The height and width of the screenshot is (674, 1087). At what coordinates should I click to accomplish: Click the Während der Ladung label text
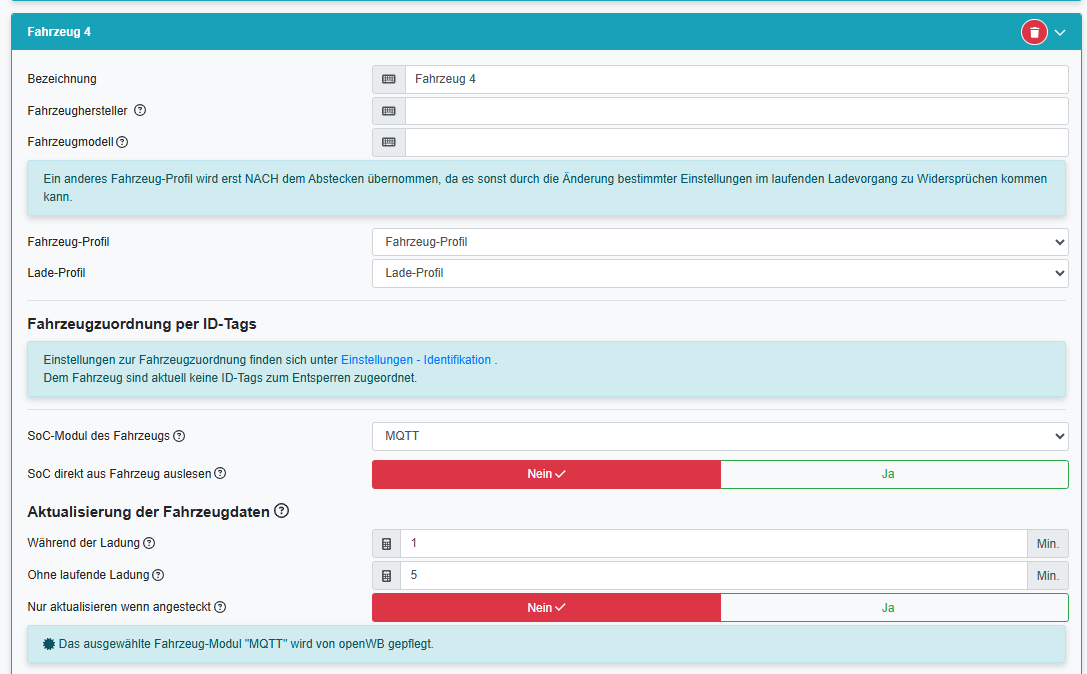(83, 543)
